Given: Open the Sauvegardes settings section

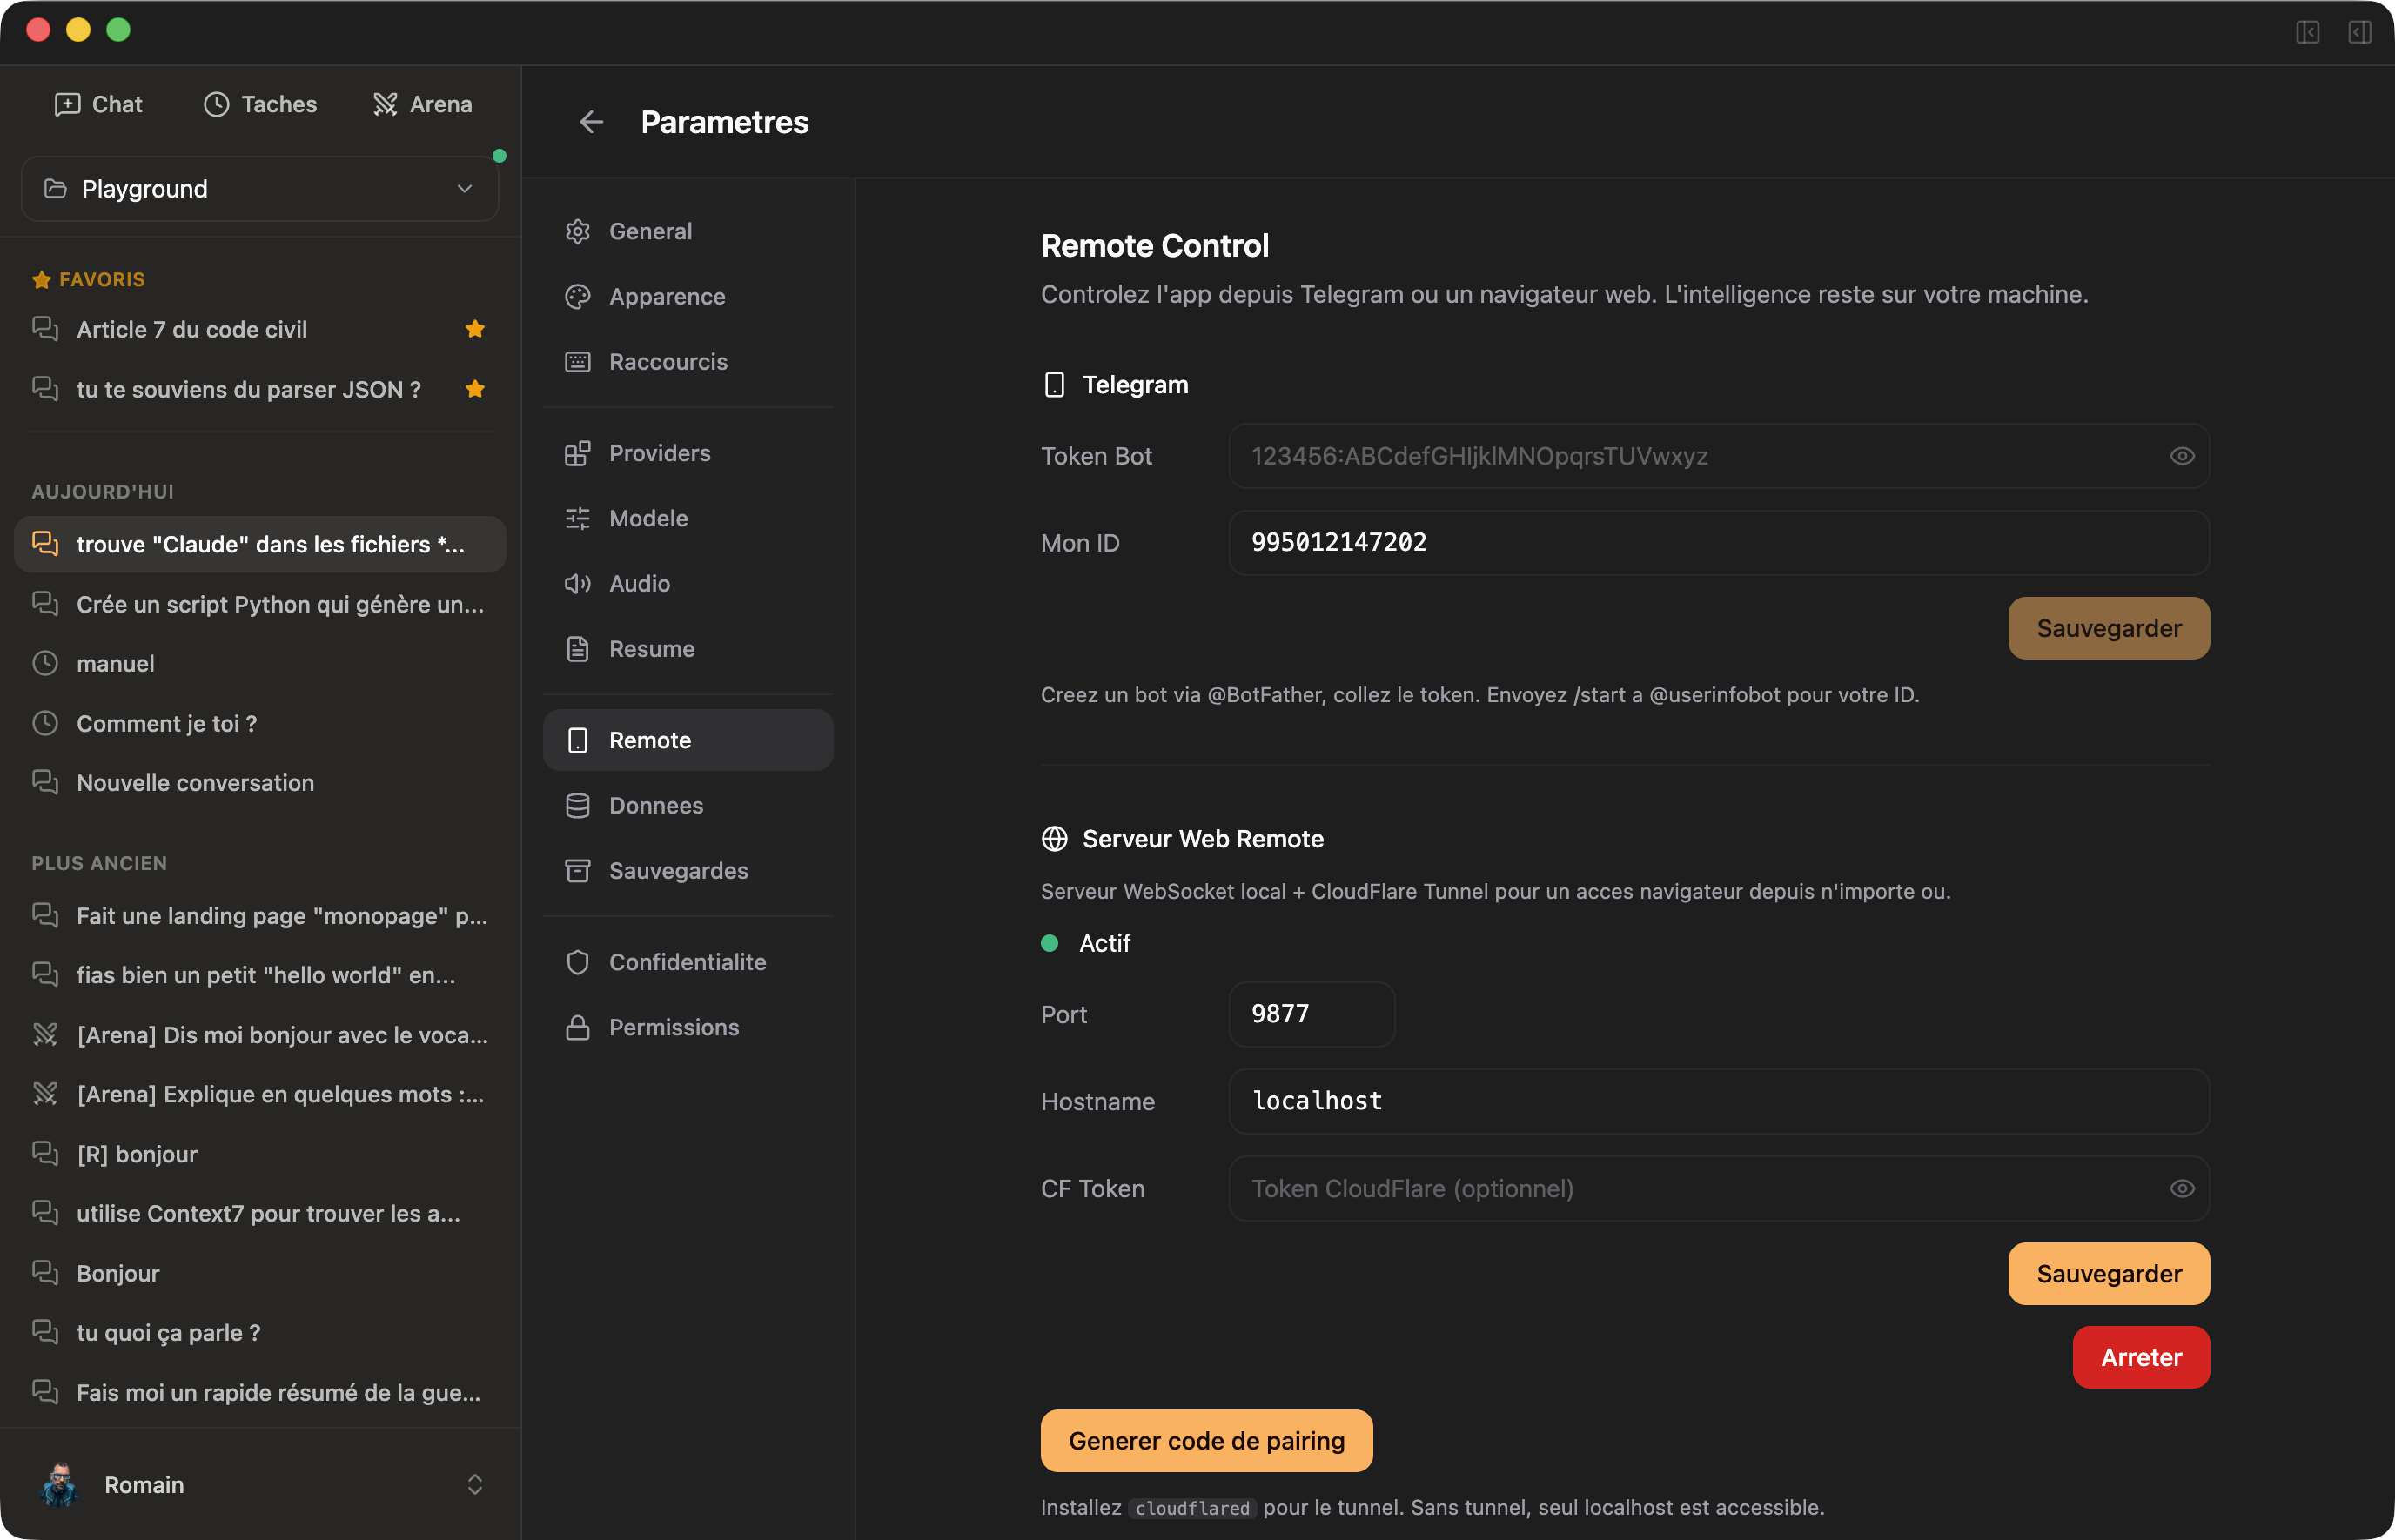Looking at the screenshot, I should pyautogui.click(x=678, y=870).
